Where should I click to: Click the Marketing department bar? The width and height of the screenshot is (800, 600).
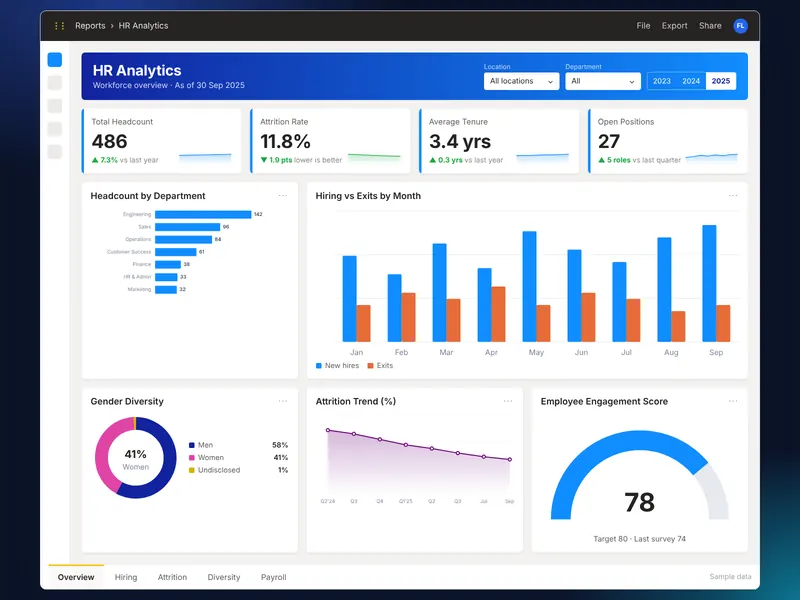(x=166, y=289)
